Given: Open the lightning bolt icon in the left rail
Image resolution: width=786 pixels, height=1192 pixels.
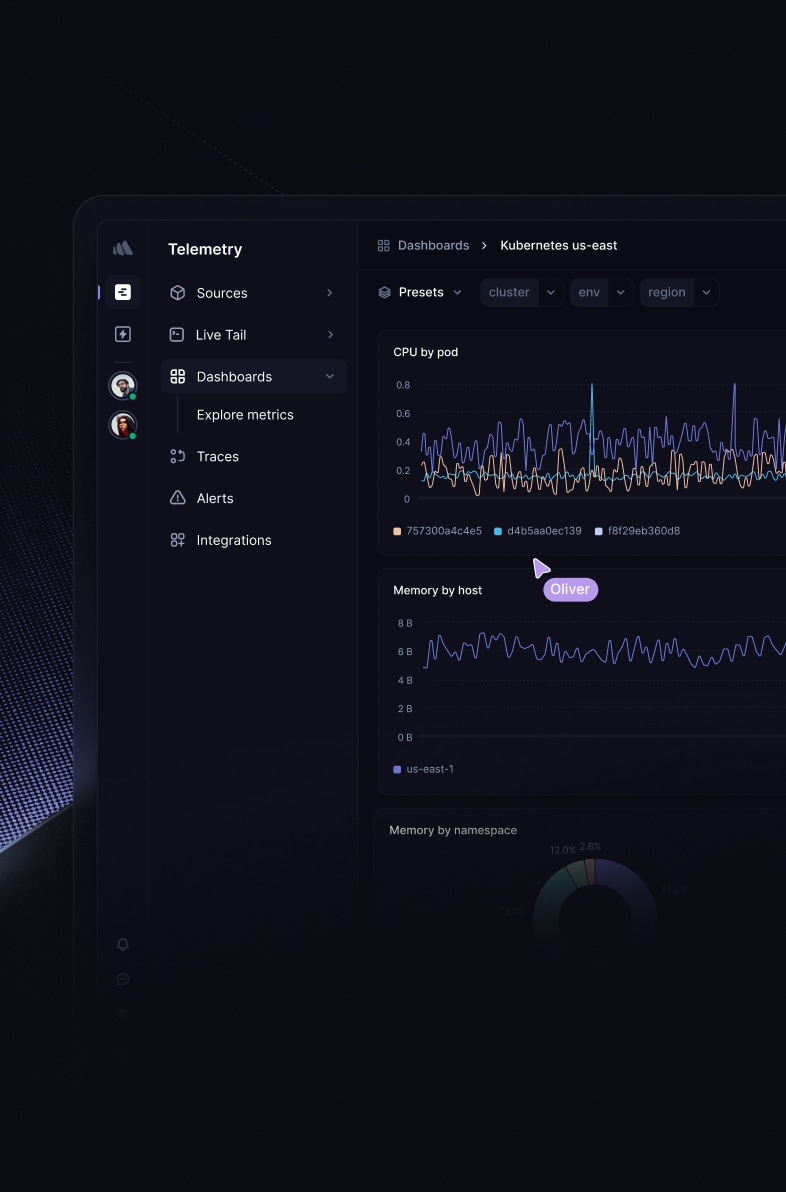Looking at the screenshot, I should pos(122,334).
